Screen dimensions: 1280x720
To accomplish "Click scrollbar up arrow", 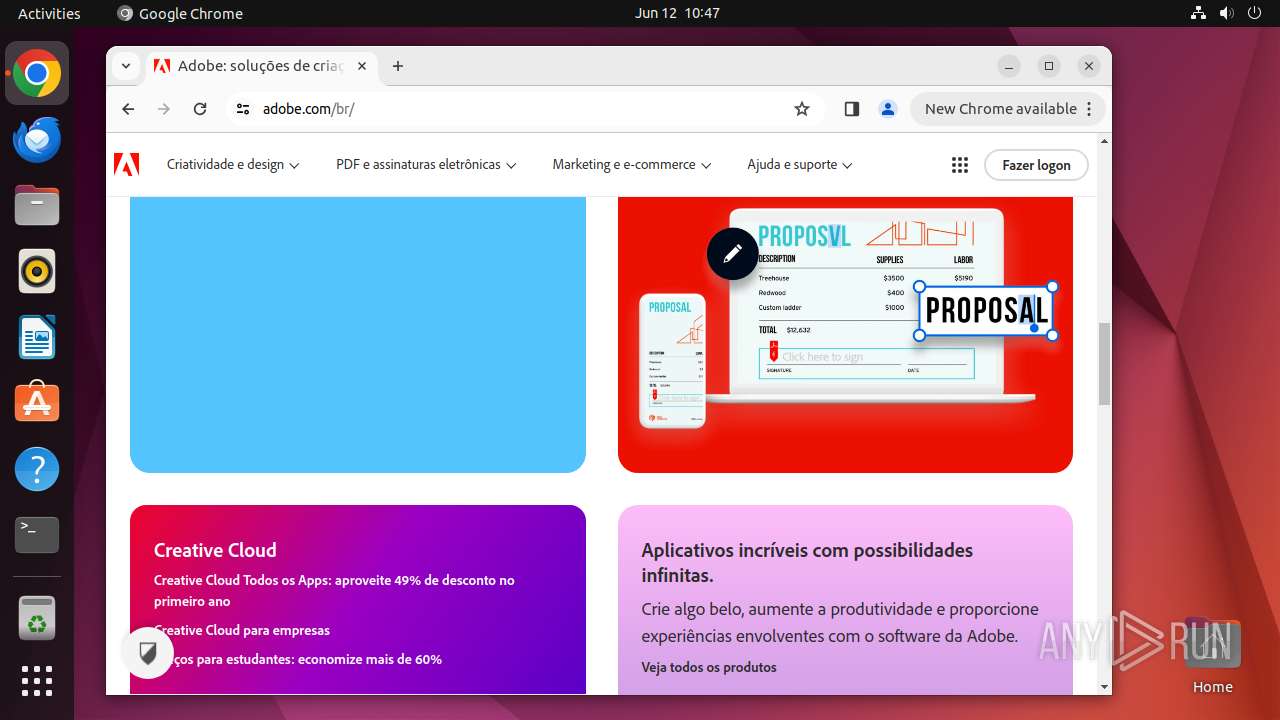I will [x=1104, y=141].
